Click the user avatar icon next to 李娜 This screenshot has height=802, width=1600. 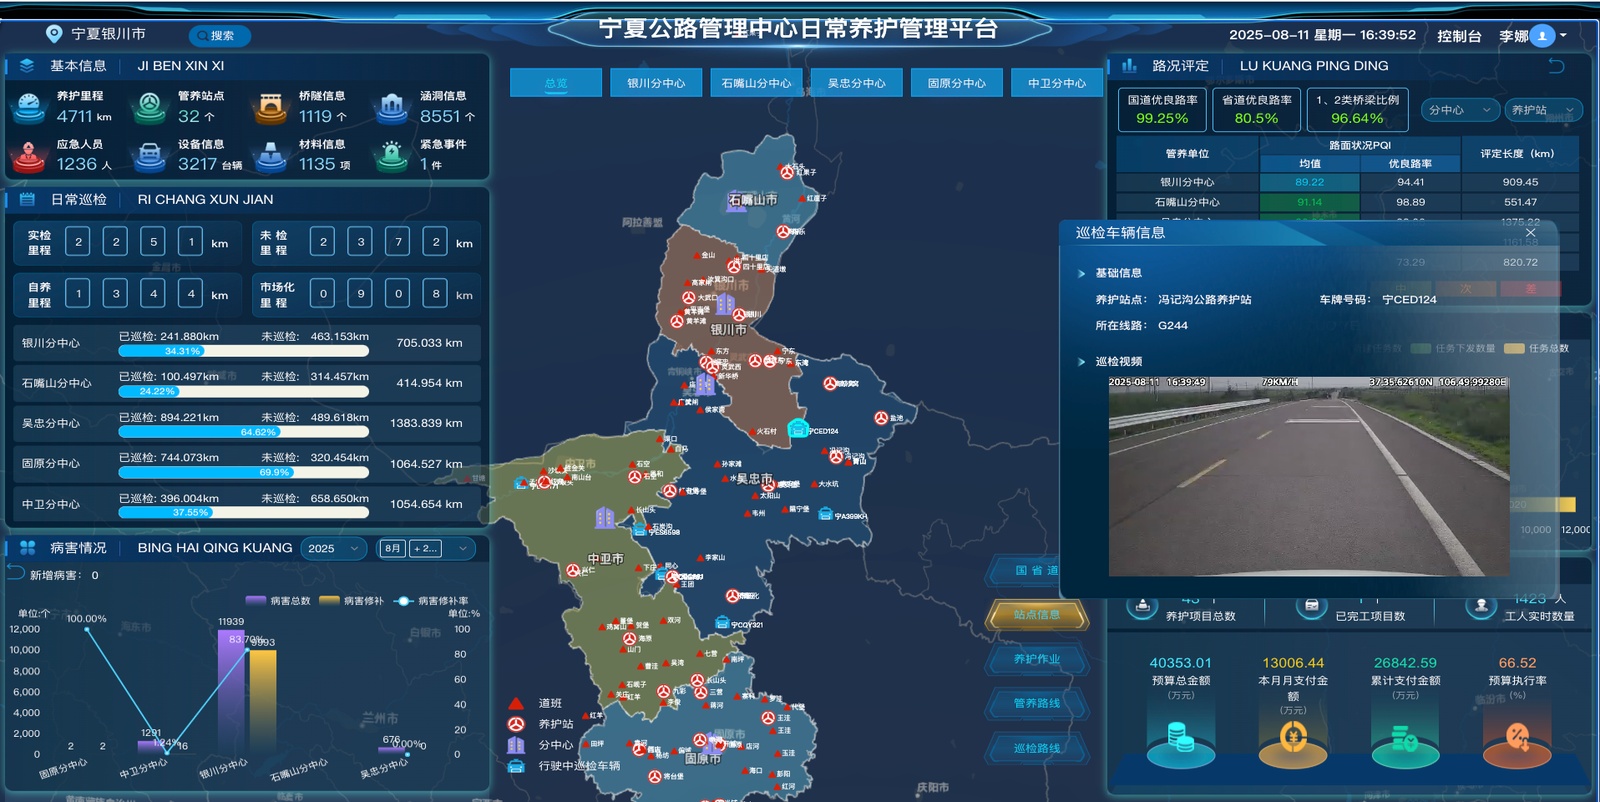coord(1542,36)
